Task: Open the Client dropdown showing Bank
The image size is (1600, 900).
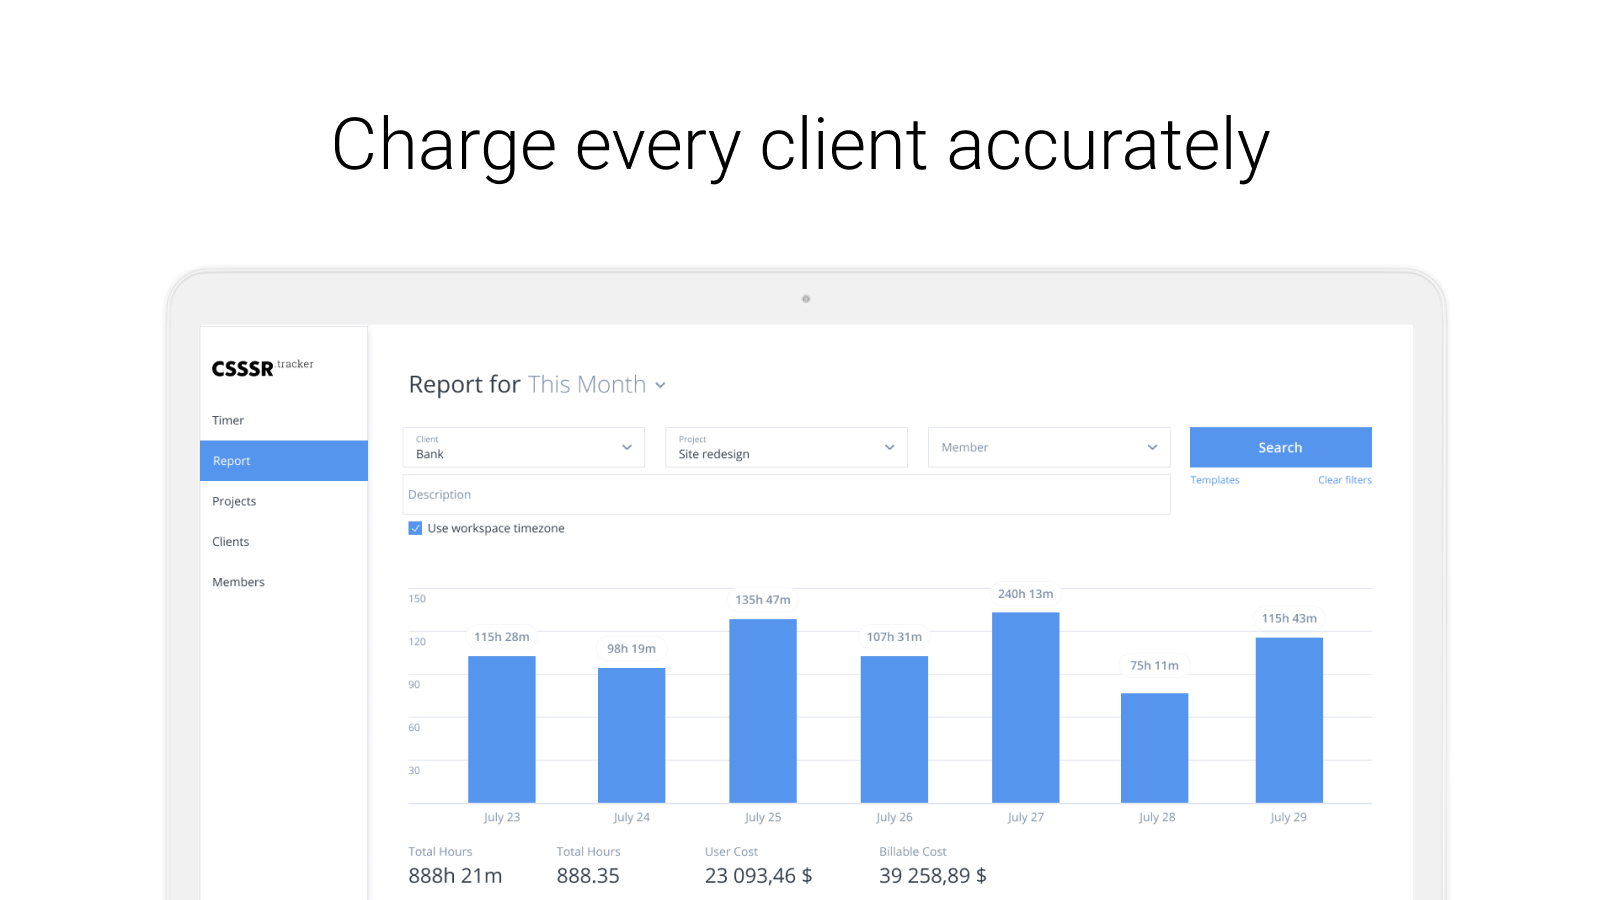Action: [x=524, y=447]
